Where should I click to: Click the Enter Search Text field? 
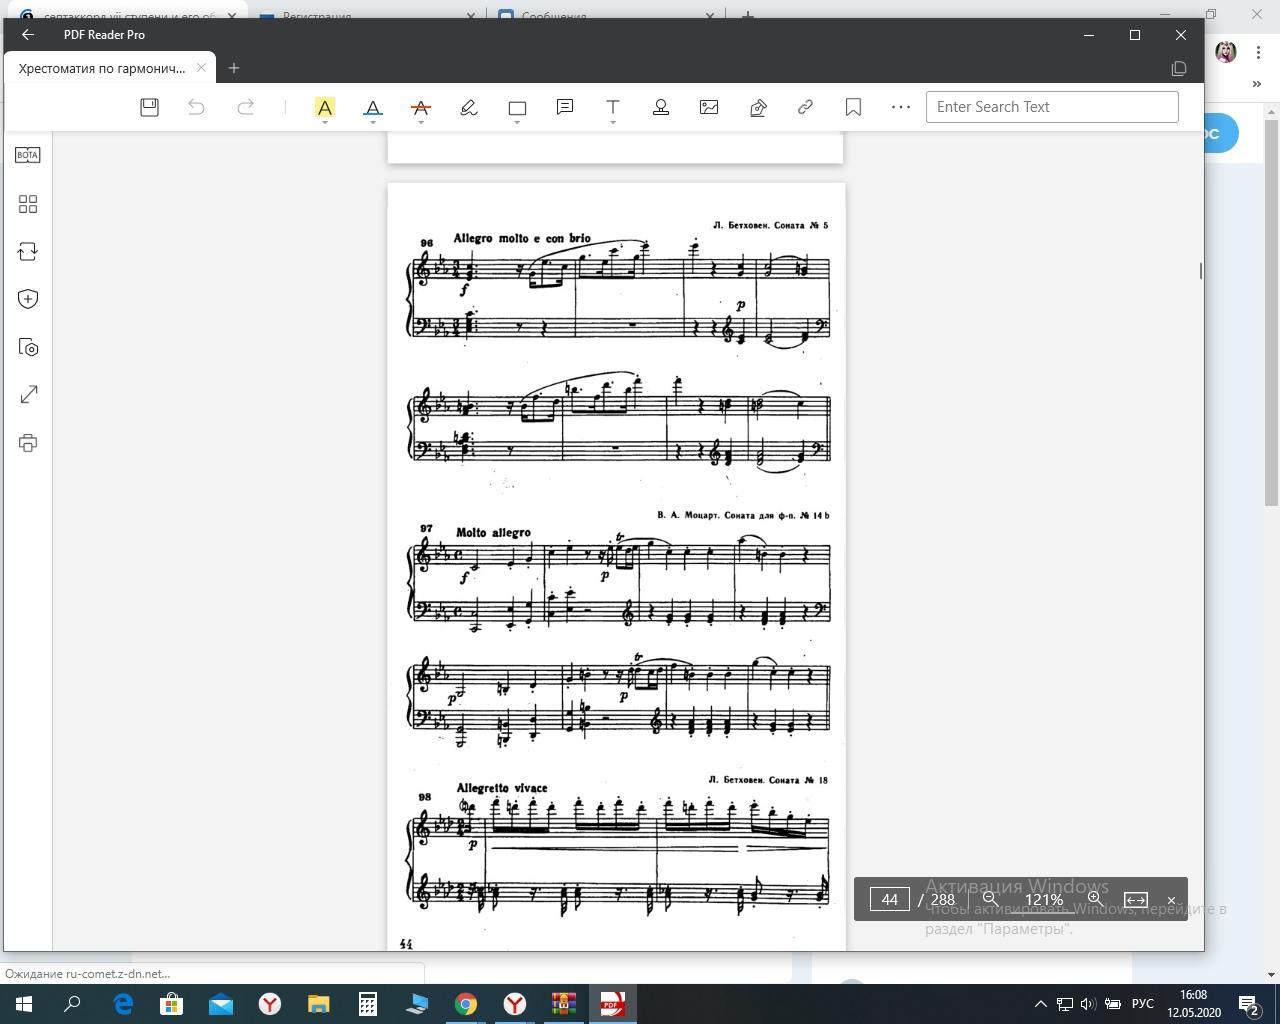point(1052,107)
